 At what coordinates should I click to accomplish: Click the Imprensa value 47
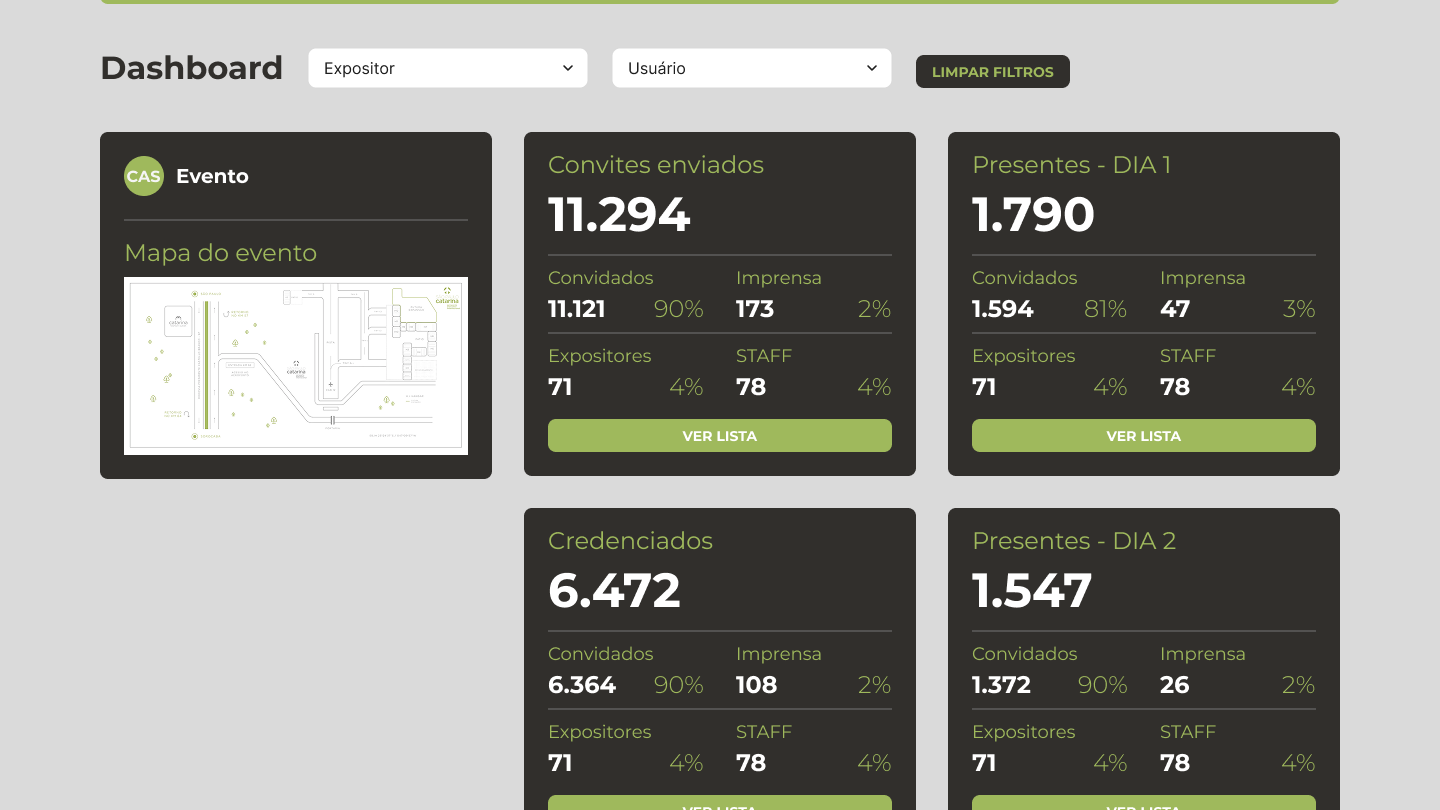[x=1175, y=309]
